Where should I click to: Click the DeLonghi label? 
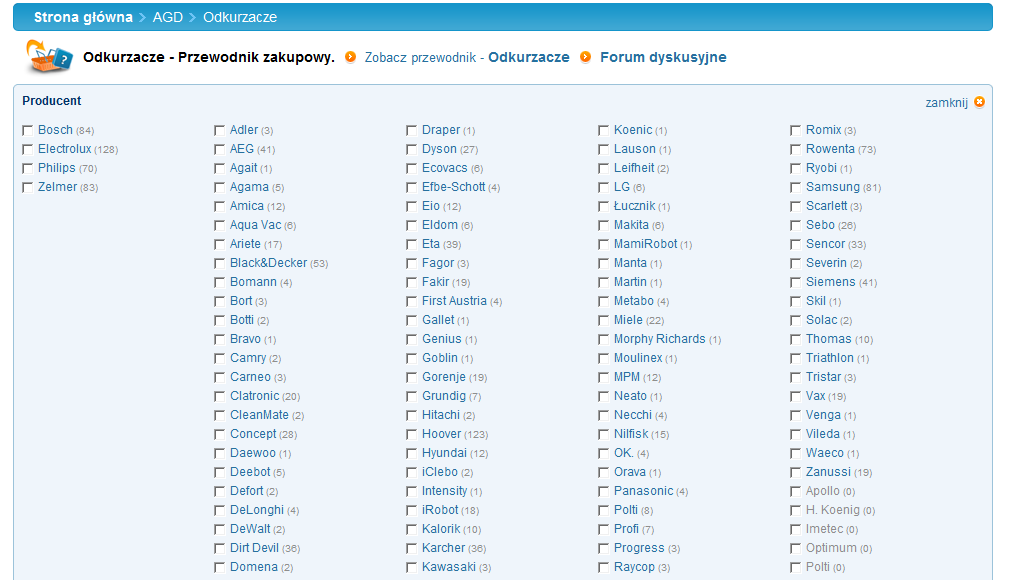(257, 510)
